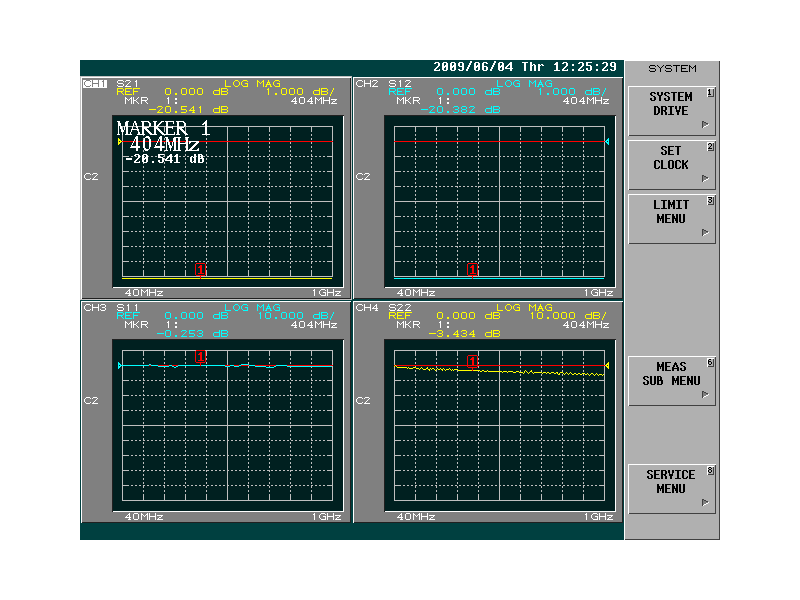
Task: Click the CH4 LOG MAG format label
Action: pos(524,307)
